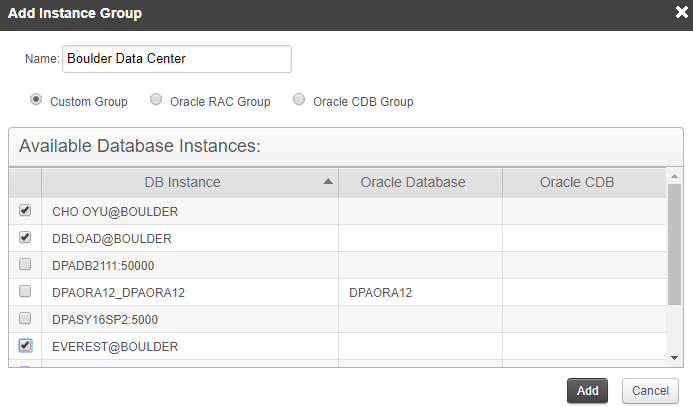This screenshot has height=407, width=693.
Task: Click the Name input field
Action: tap(176, 59)
